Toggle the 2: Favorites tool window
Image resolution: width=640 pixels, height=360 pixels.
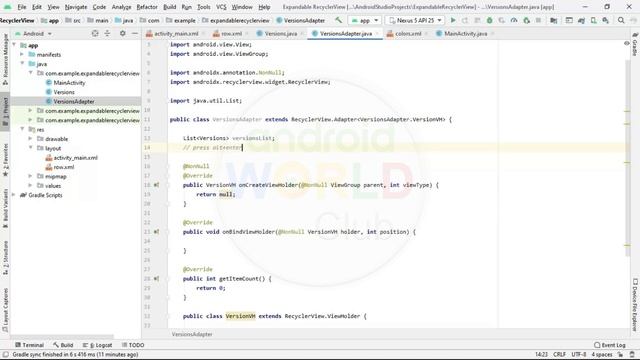(5, 159)
